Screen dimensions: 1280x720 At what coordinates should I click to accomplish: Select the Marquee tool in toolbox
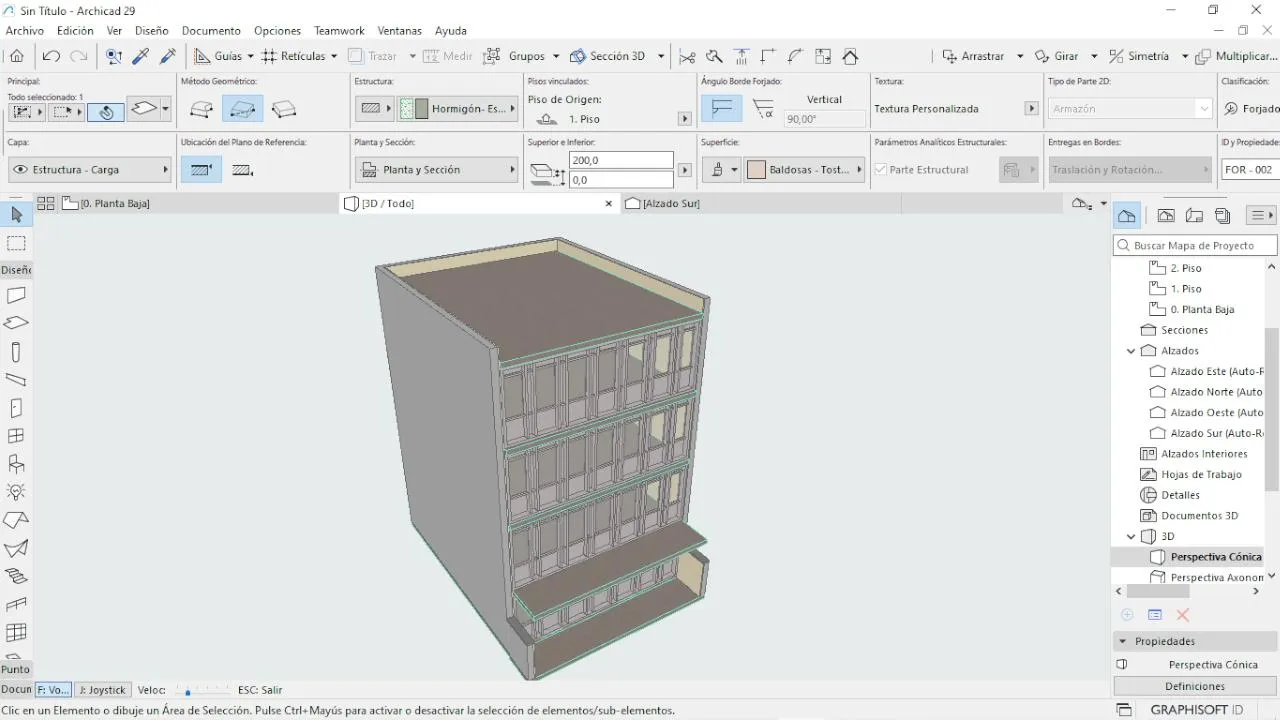[16, 243]
